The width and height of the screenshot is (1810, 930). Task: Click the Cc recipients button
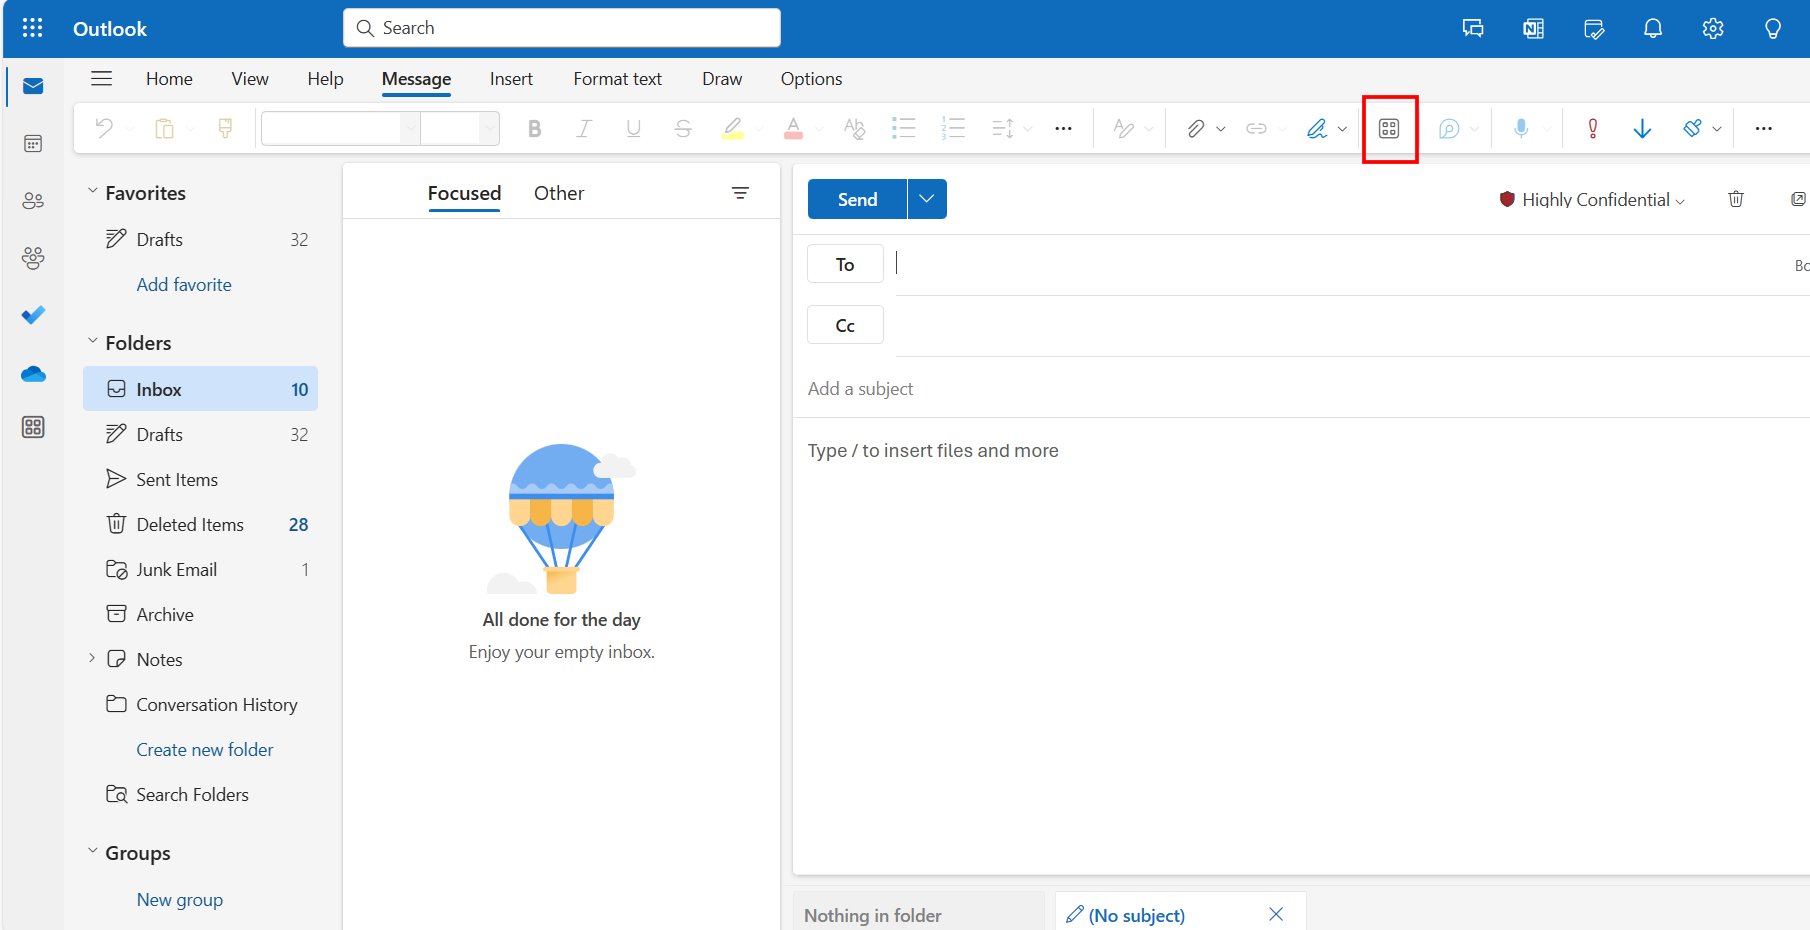[845, 325]
